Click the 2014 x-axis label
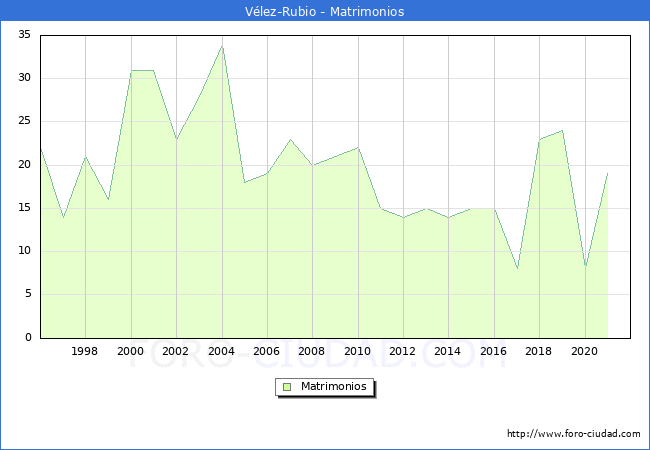Viewport: 650px width, 450px height. [x=447, y=351]
